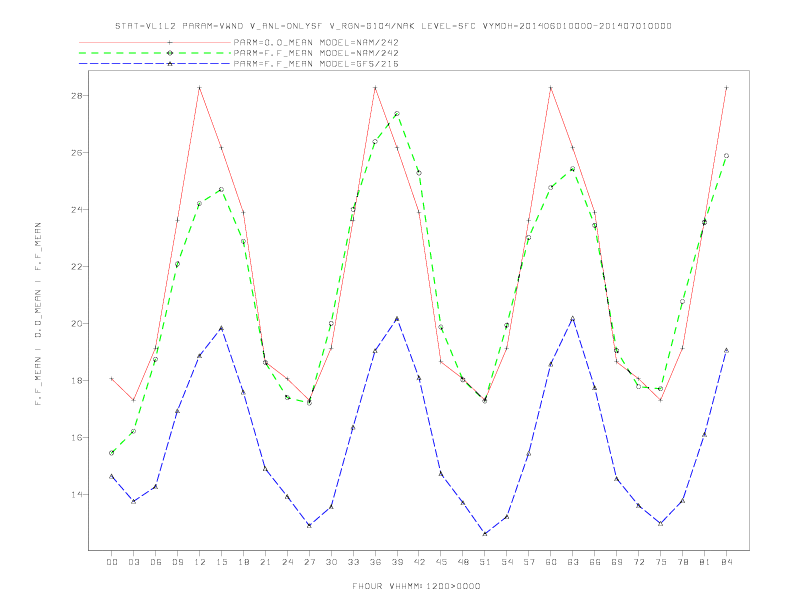The width and height of the screenshot is (792, 612).
Task: Click x-axis tick label 42
Action: (x=419, y=562)
